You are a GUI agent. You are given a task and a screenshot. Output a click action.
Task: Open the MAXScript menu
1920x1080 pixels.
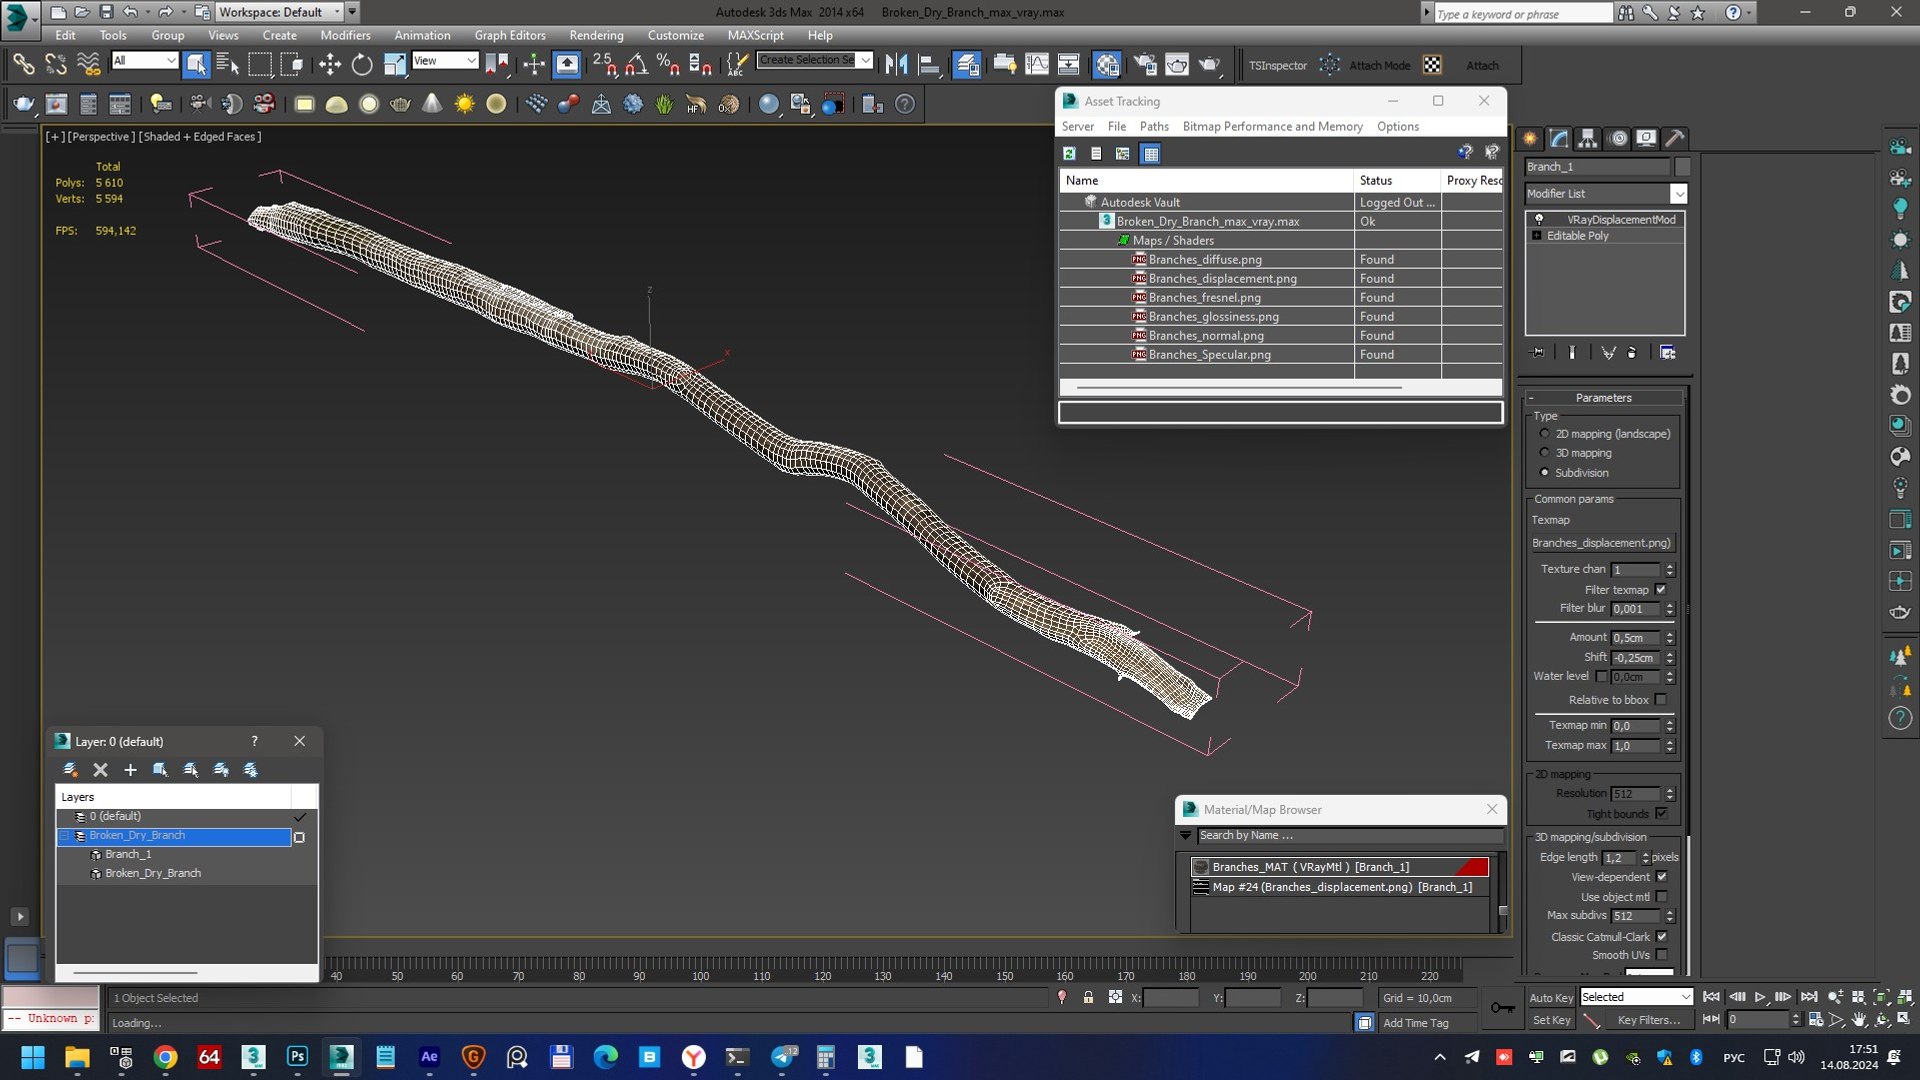[x=755, y=35]
